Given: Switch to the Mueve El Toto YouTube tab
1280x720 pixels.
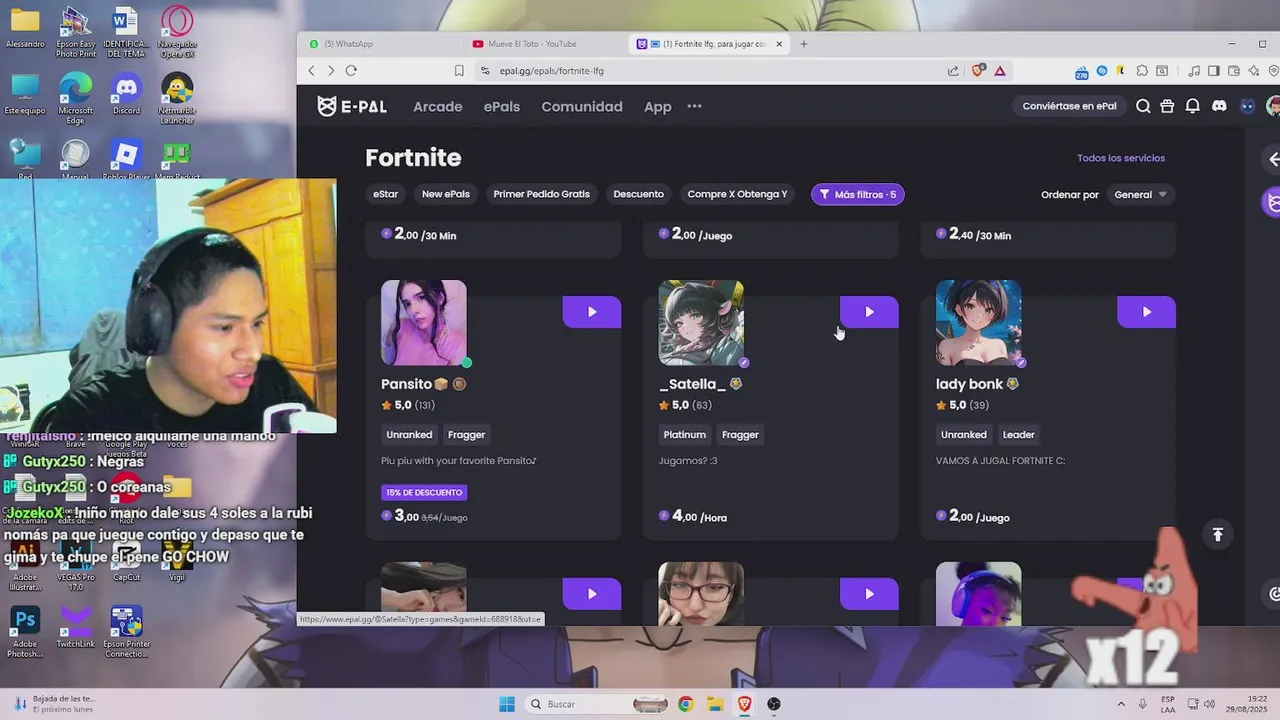Looking at the screenshot, I should tap(543, 44).
